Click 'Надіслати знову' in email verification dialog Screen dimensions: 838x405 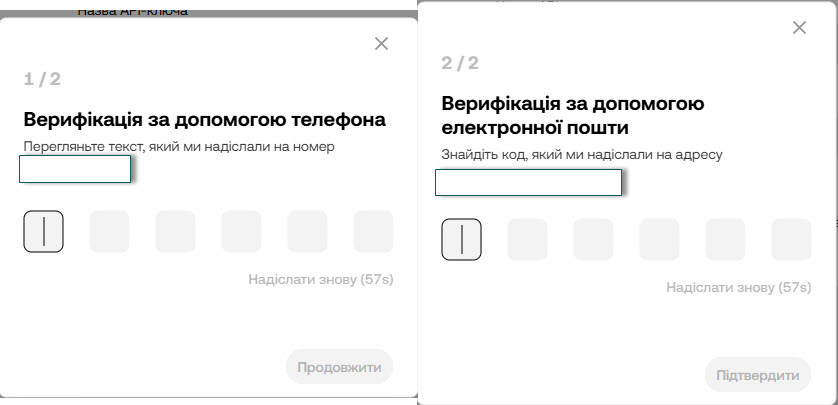pyautogui.click(x=738, y=287)
